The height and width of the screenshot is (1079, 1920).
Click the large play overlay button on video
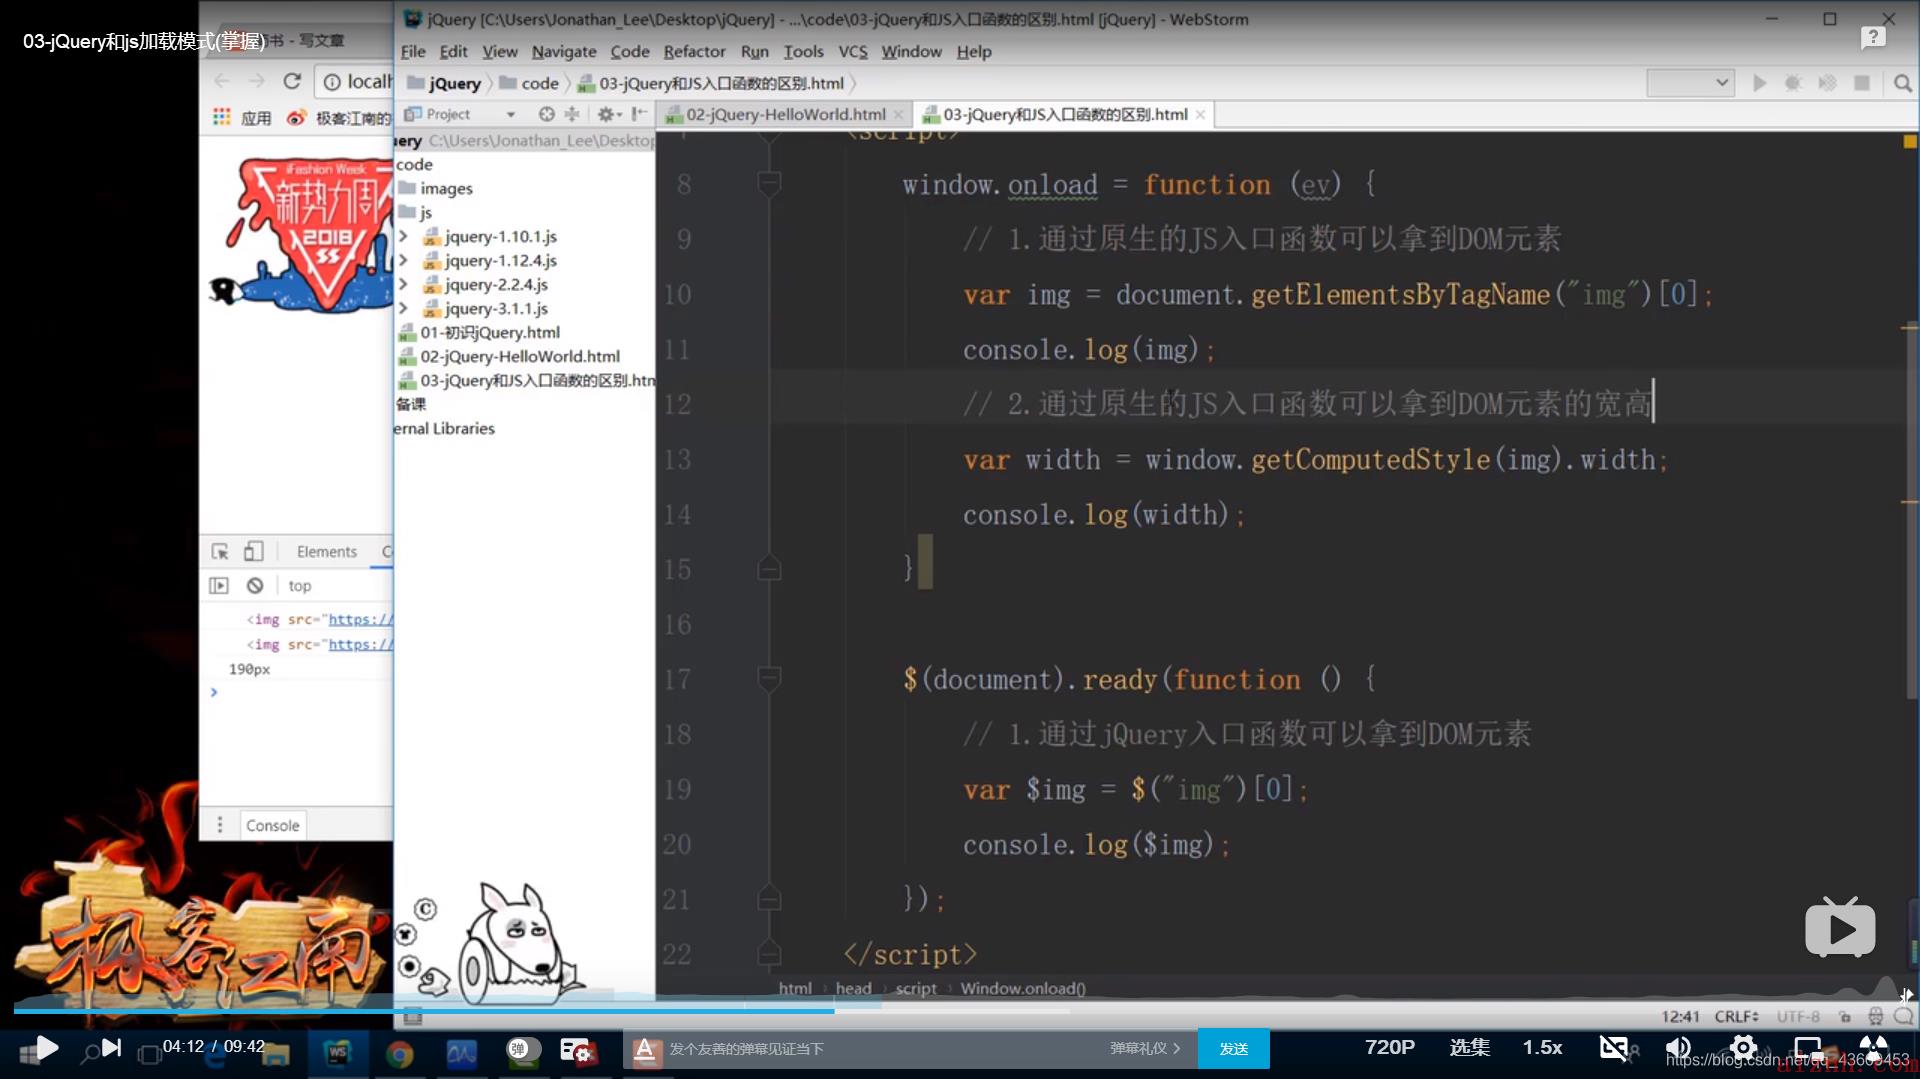click(1839, 927)
